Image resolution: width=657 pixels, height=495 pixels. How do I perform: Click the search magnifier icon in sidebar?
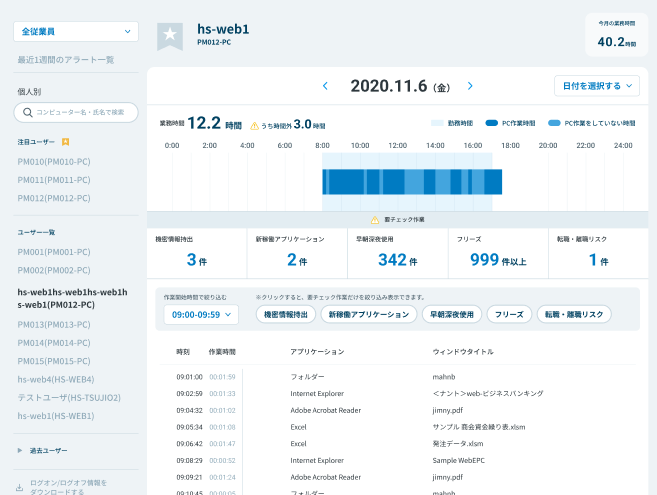click(x=25, y=112)
